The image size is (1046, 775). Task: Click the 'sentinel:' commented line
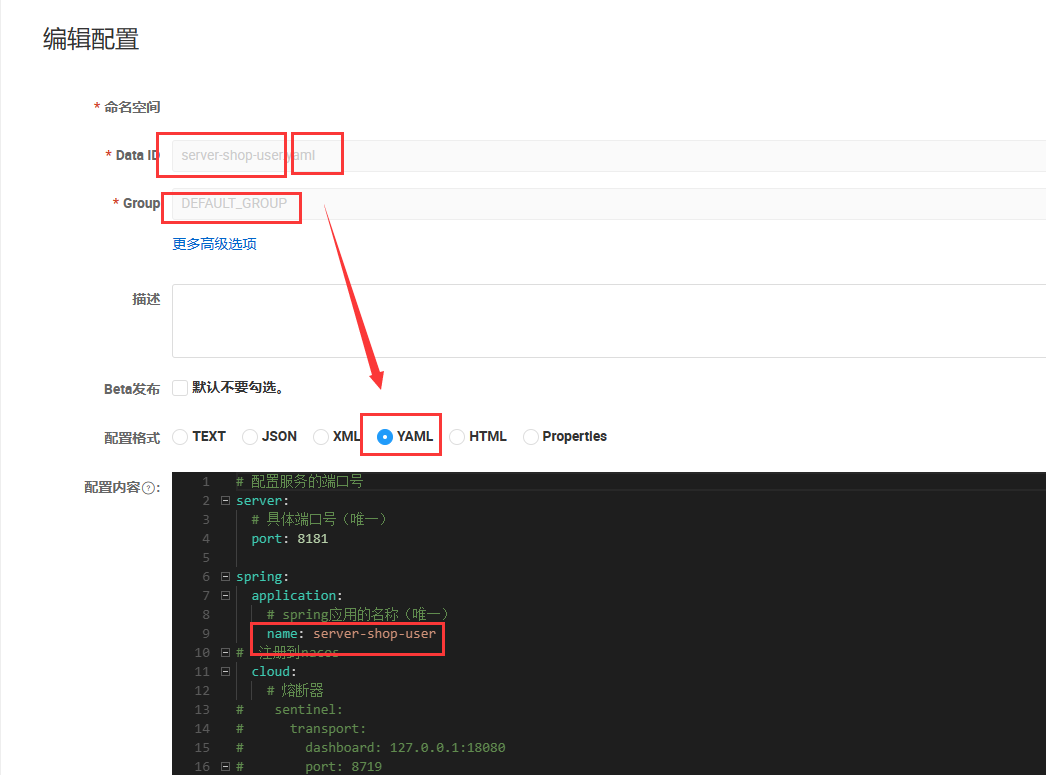click(x=308, y=710)
